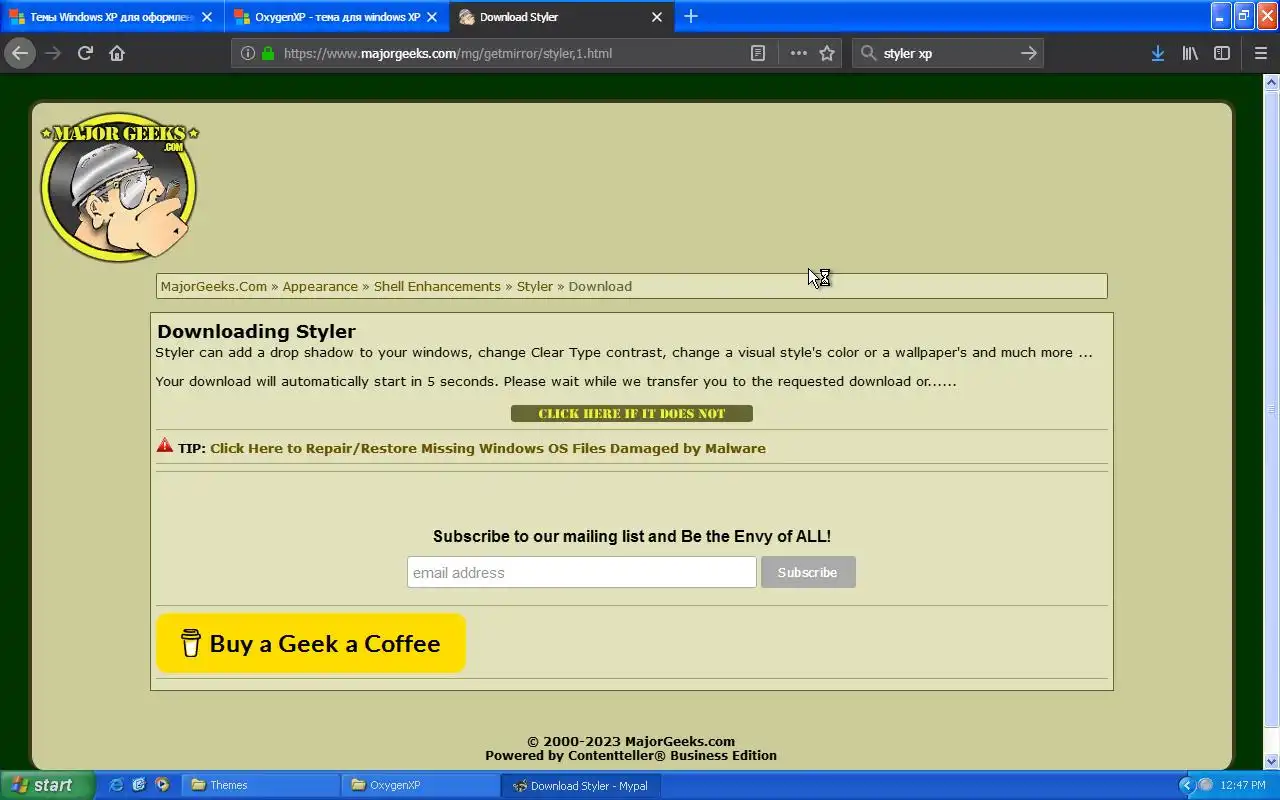Click the © 2000-2023 MajorGeeks.com footer text
Screen dimensions: 1280x800
631,741
